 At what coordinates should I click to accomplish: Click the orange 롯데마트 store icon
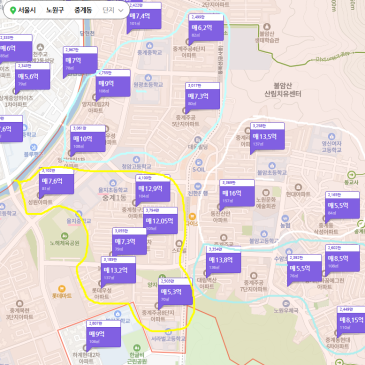[61, 288]
